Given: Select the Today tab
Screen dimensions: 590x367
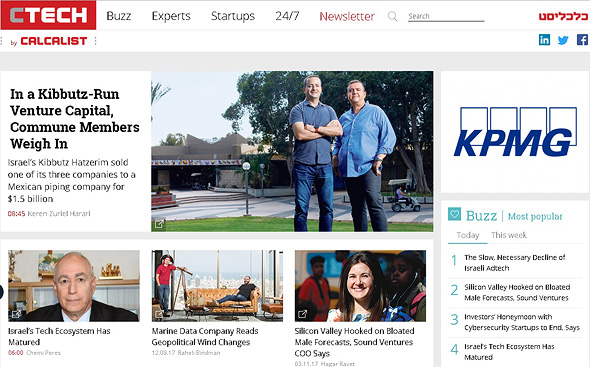Looking at the screenshot, I should point(468,235).
